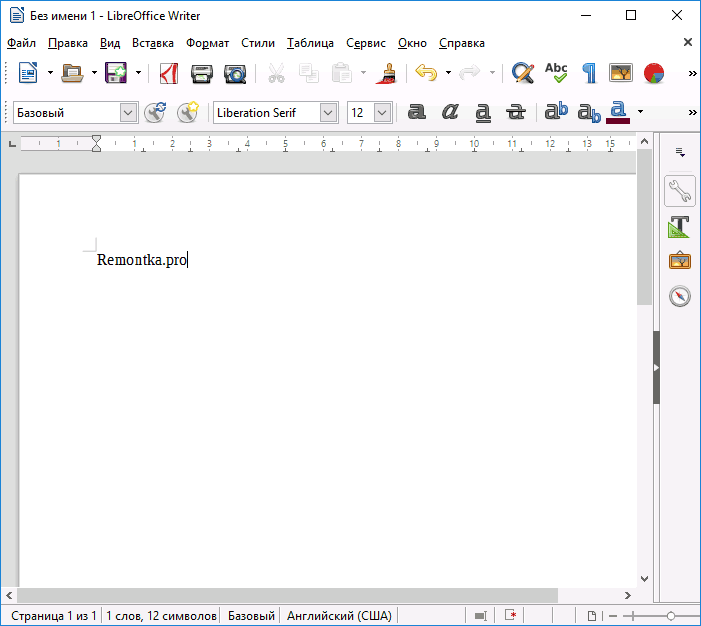Open recent files arrow beside Open

pos(94,73)
